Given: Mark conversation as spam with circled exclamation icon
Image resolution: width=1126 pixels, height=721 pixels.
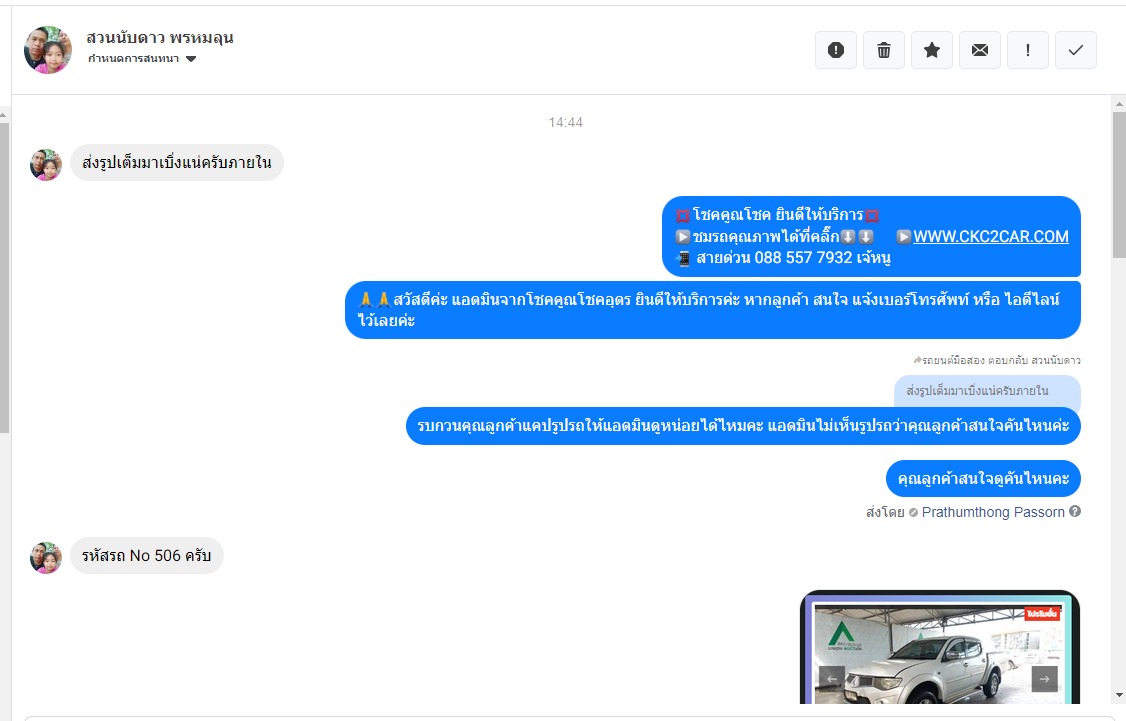Looking at the screenshot, I should pyautogui.click(x=835, y=50).
